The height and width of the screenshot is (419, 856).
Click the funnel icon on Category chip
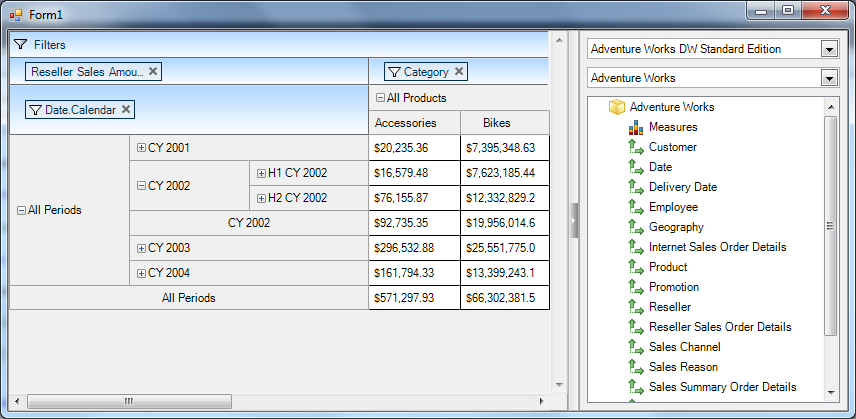click(x=394, y=72)
